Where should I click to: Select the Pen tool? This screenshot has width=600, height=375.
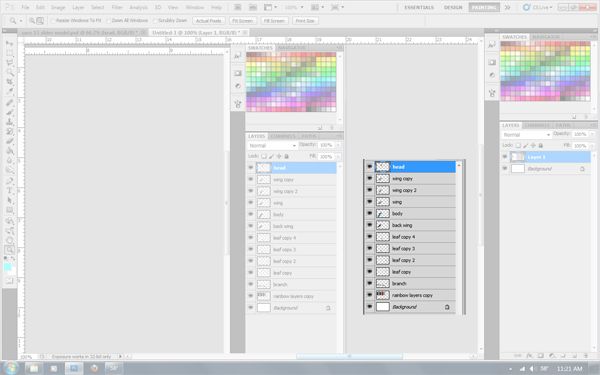[x=9, y=181]
